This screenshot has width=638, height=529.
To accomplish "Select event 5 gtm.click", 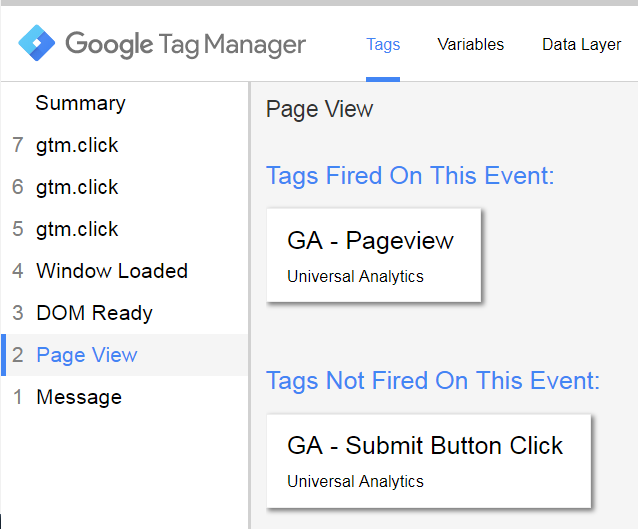I will click(x=77, y=229).
